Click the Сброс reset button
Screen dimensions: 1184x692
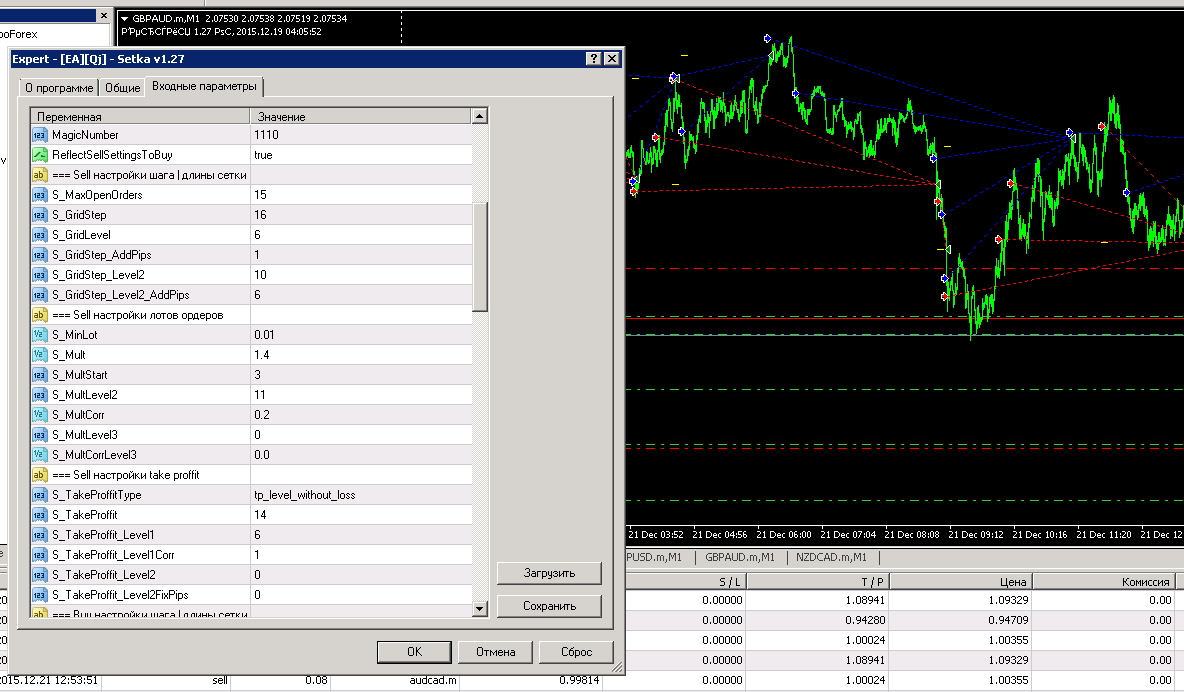pyautogui.click(x=576, y=652)
